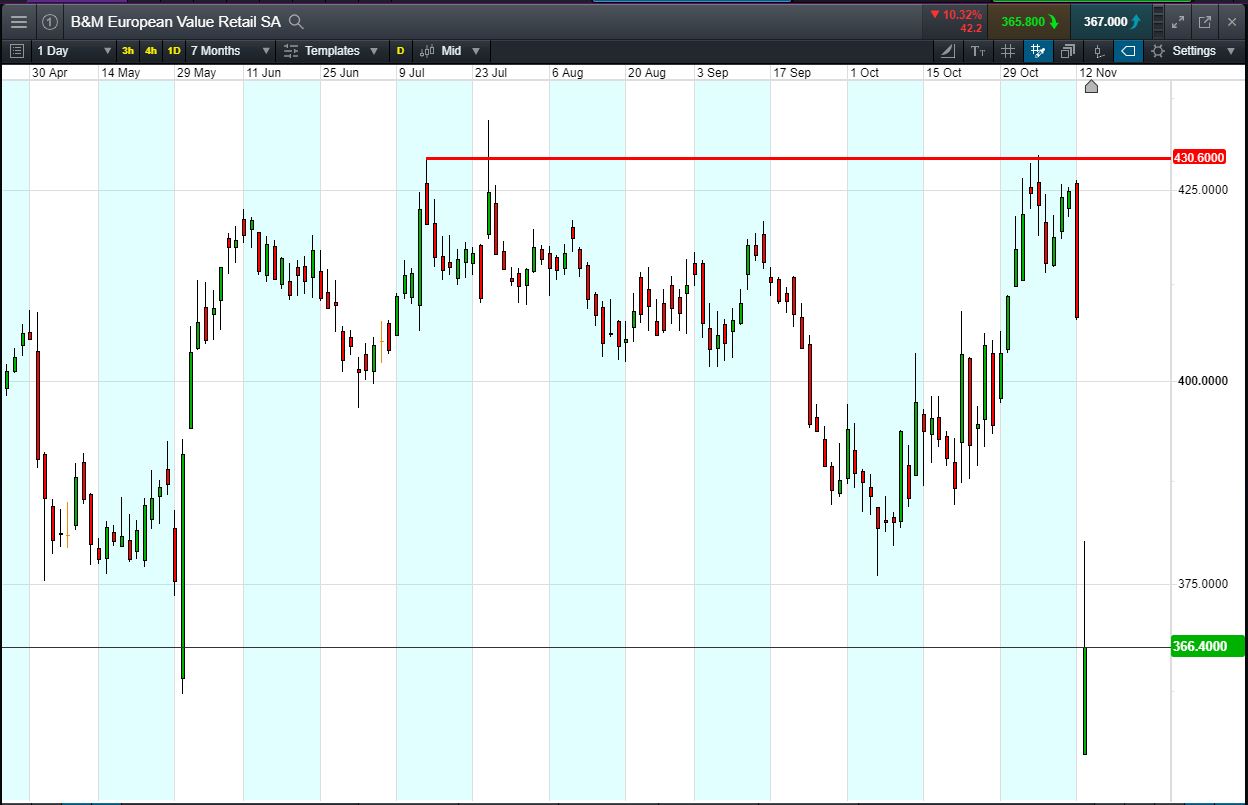Click the 12 Nov date label
Screen dimensions: 1248x805
(1098, 73)
